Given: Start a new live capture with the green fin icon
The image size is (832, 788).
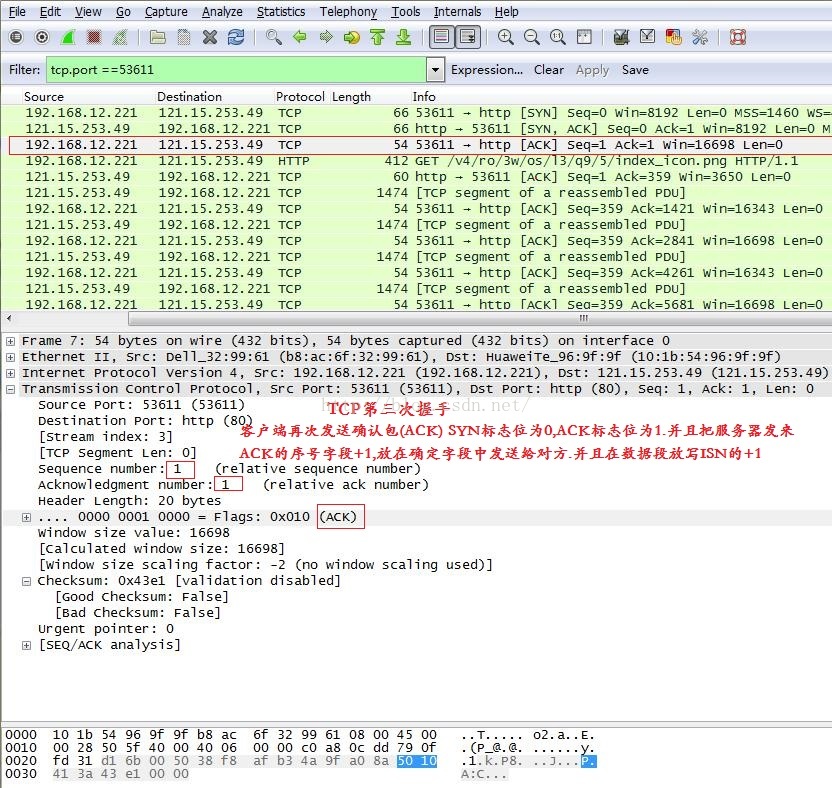Looking at the screenshot, I should click(x=68, y=37).
